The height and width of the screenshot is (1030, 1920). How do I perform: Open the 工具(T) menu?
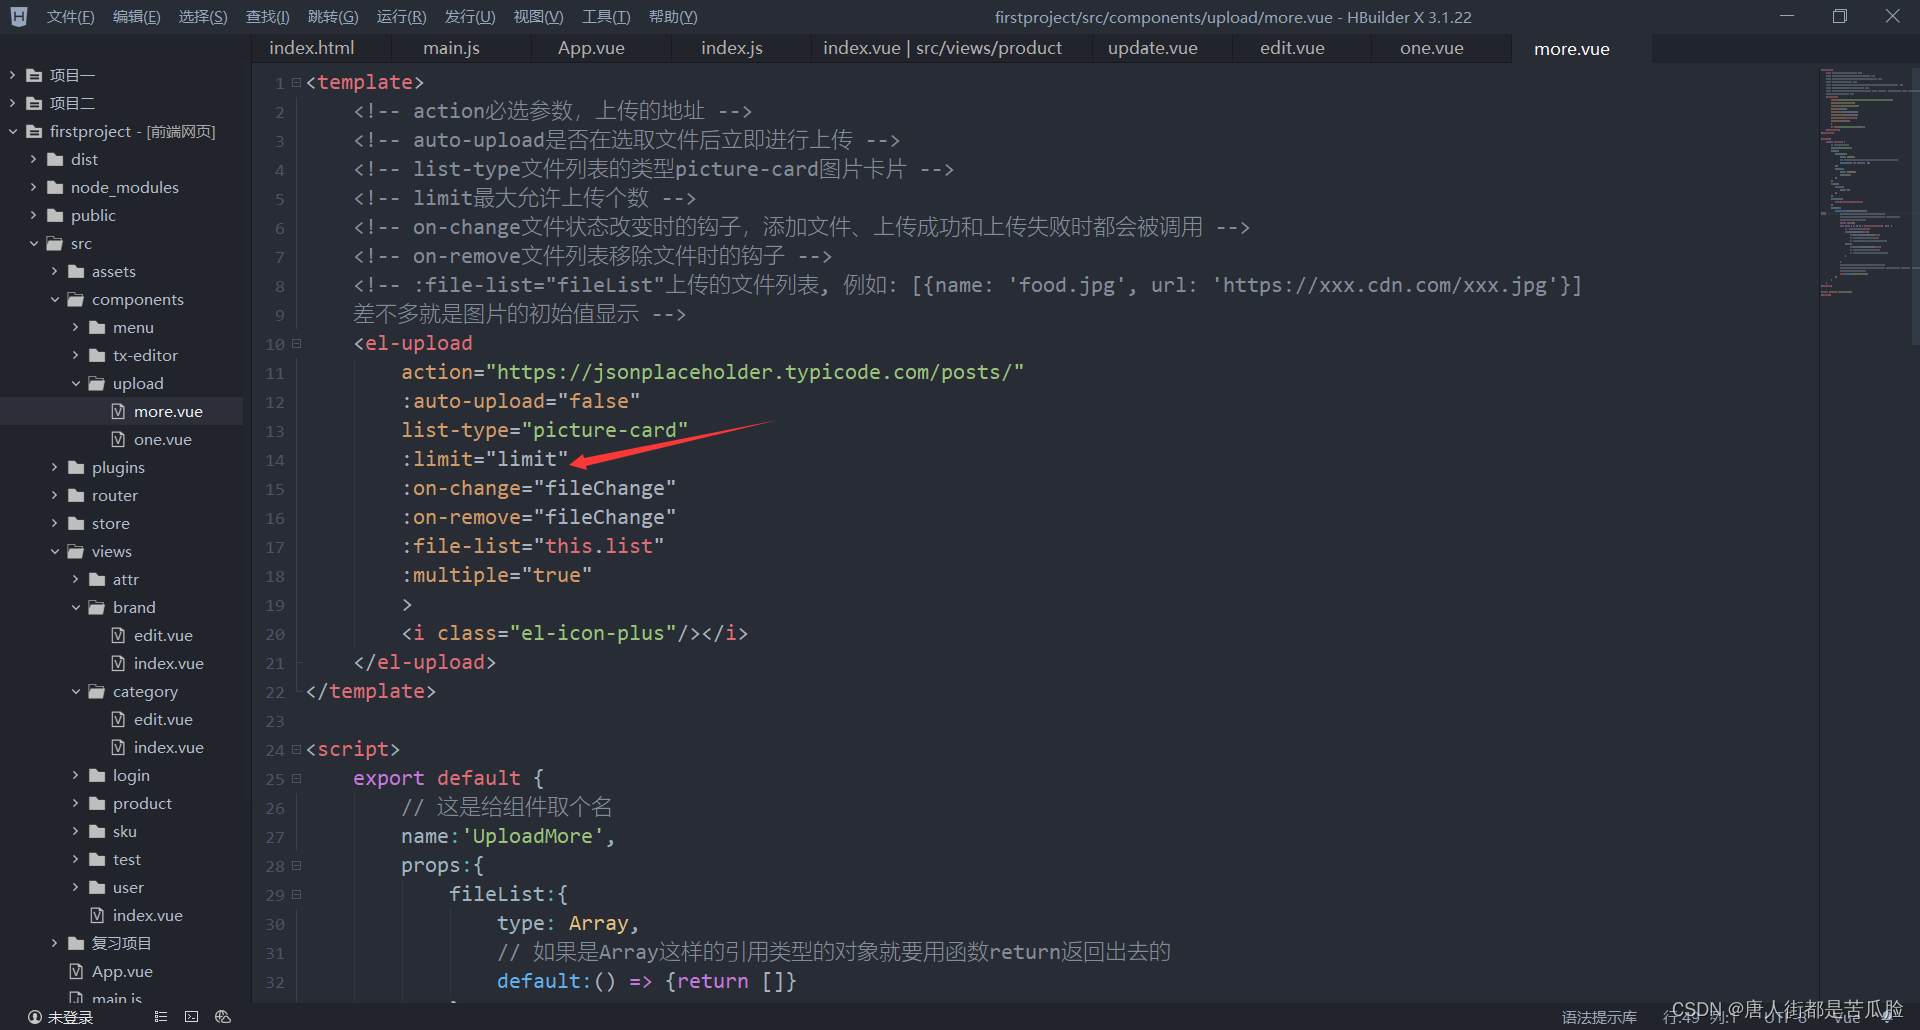click(606, 17)
